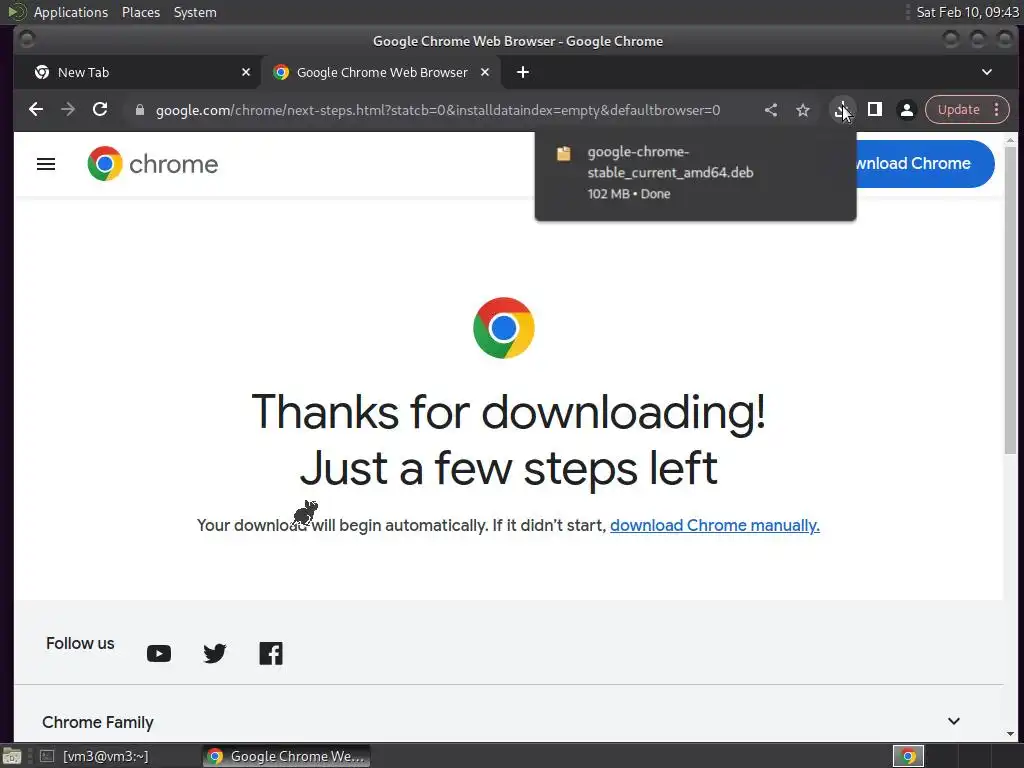Click the large Chrome logo in page center
Viewport: 1024px width, 768px height.
click(x=504, y=328)
